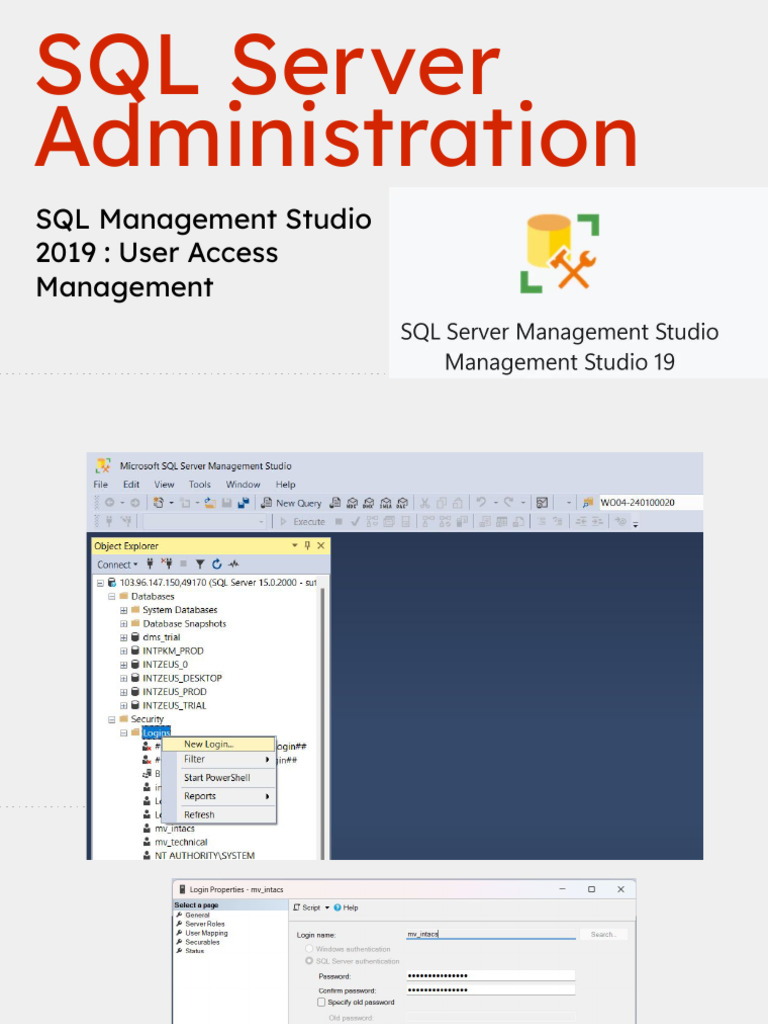This screenshot has height=1024, width=768.
Task: Collapse the 103.96.147.150 server node
Action: (x=100, y=583)
